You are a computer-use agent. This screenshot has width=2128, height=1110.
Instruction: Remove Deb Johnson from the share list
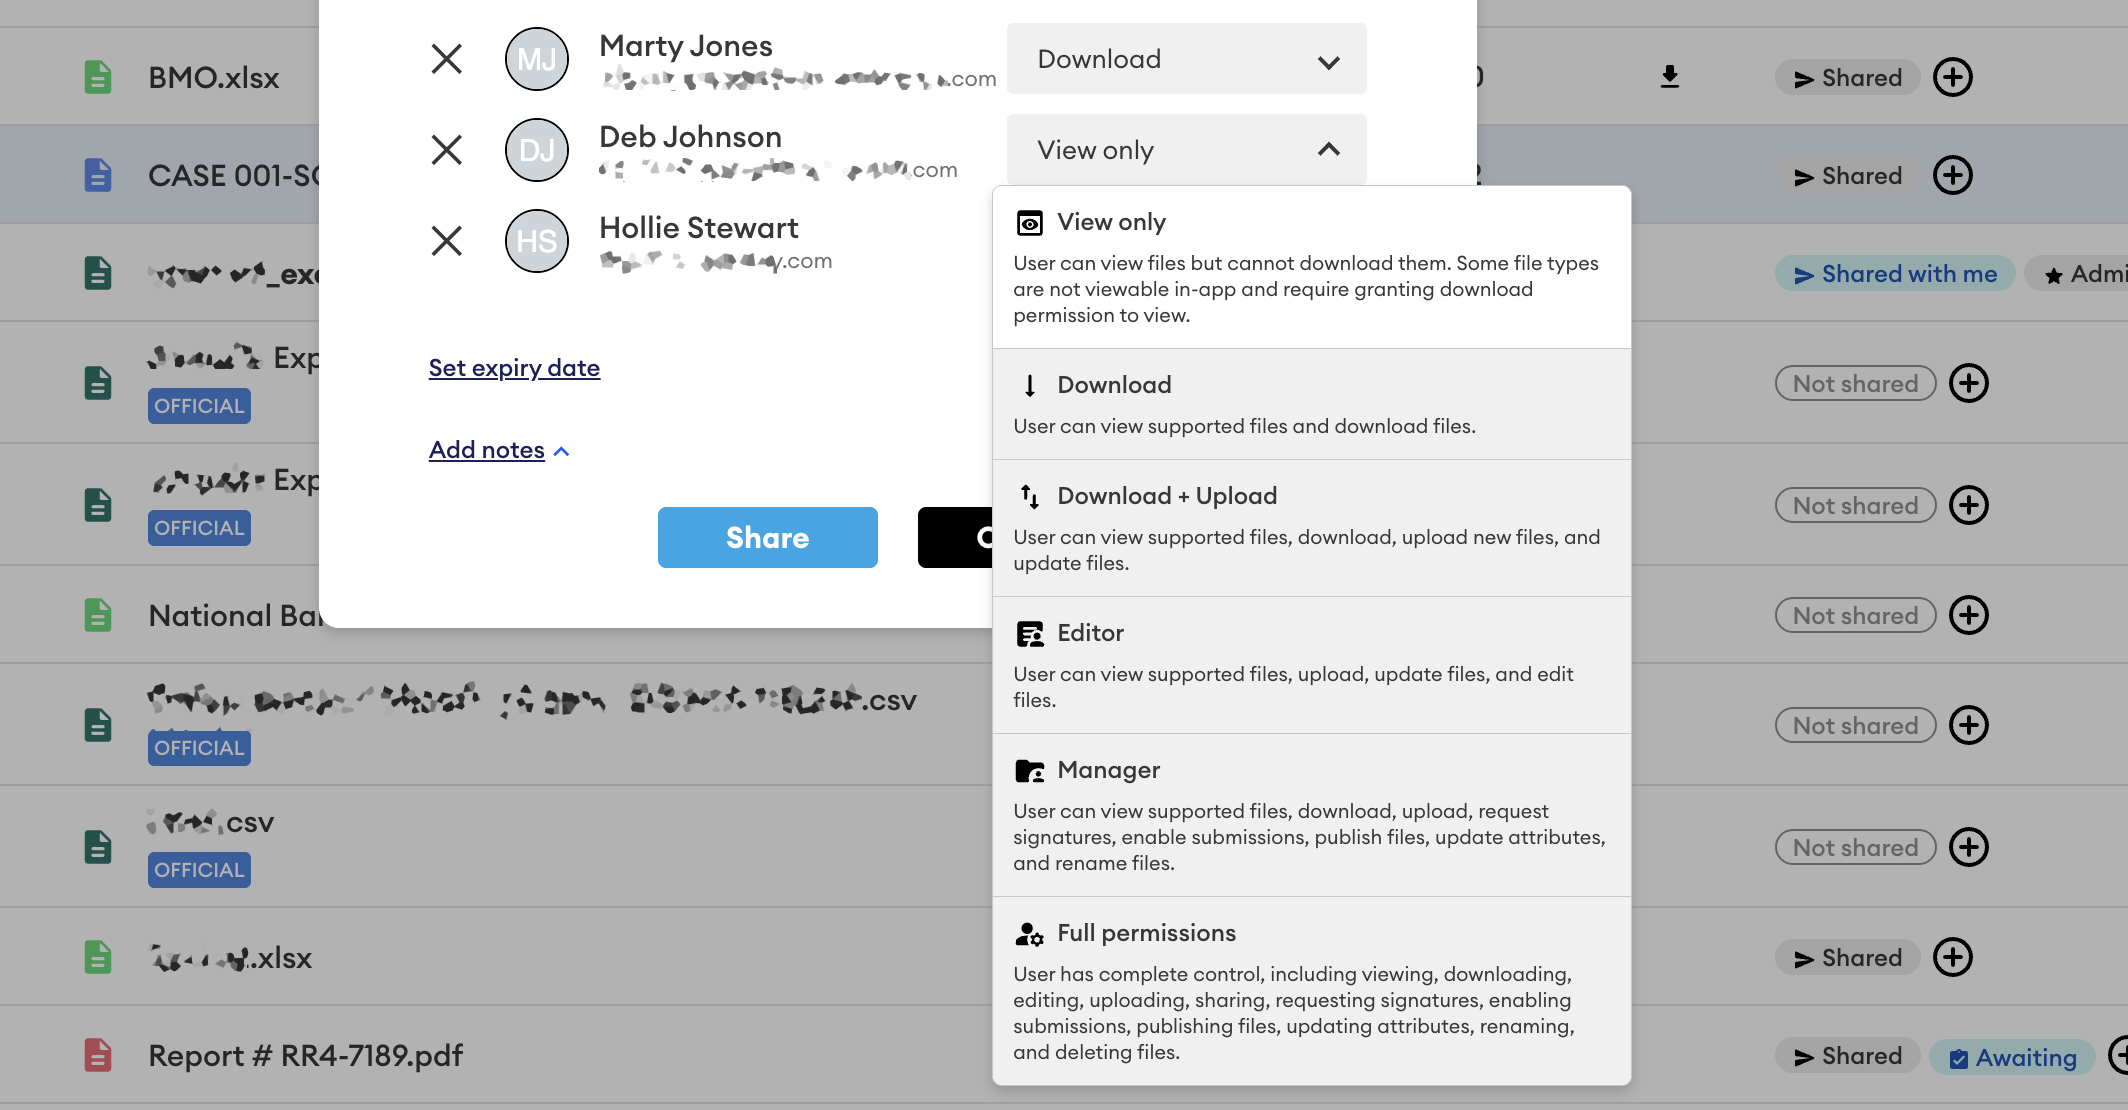[446, 150]
